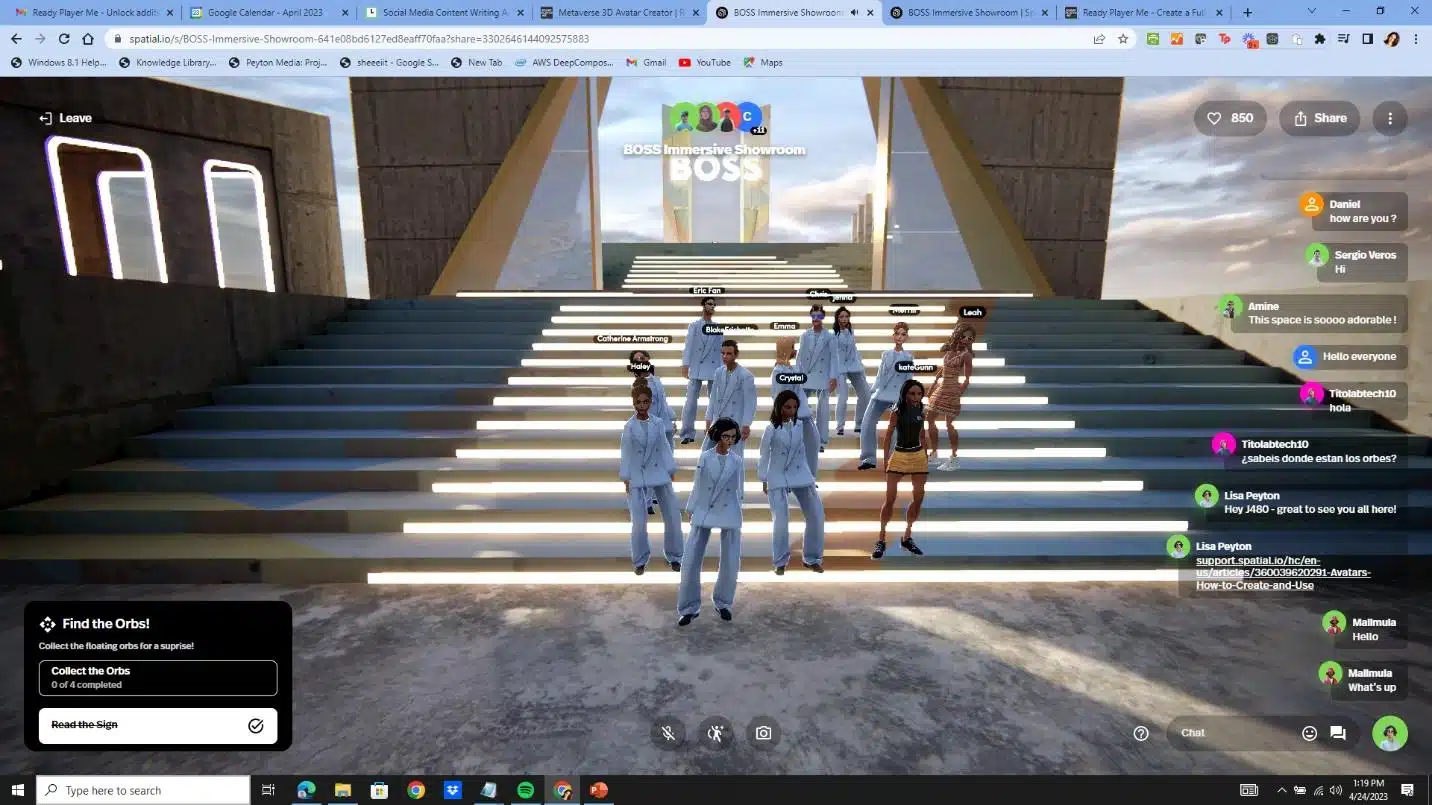This screenshot has width=1432, height=805.
Task: Open the Knowledge Library bookmark
Action: [x=167, y=62]
